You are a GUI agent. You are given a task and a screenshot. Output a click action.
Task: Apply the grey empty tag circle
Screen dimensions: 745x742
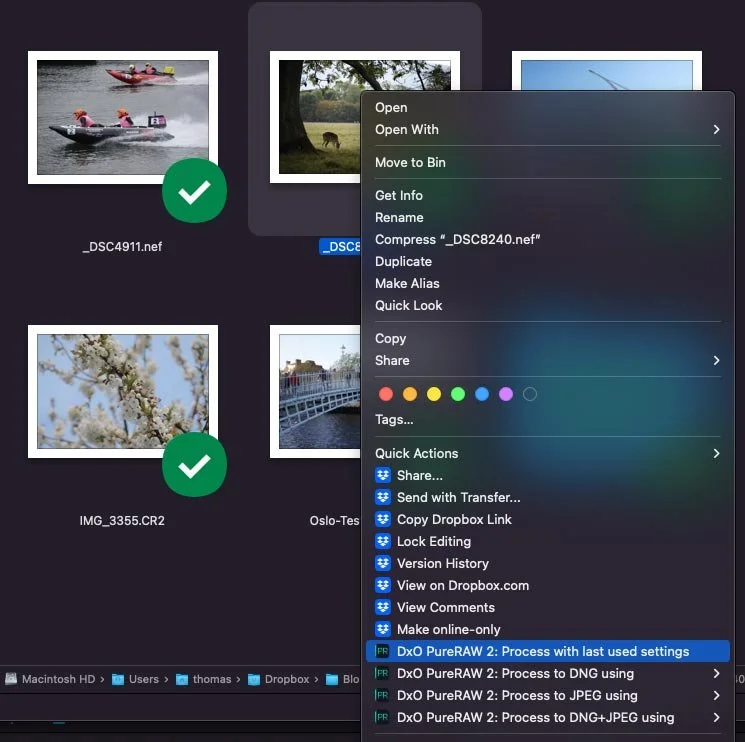pos(530,394)
